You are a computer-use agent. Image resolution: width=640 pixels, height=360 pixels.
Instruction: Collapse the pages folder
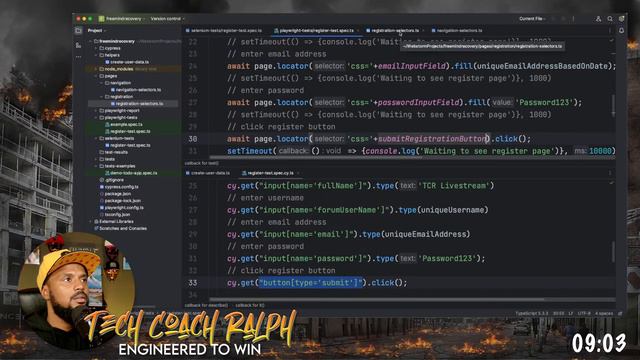coord(96,76)
